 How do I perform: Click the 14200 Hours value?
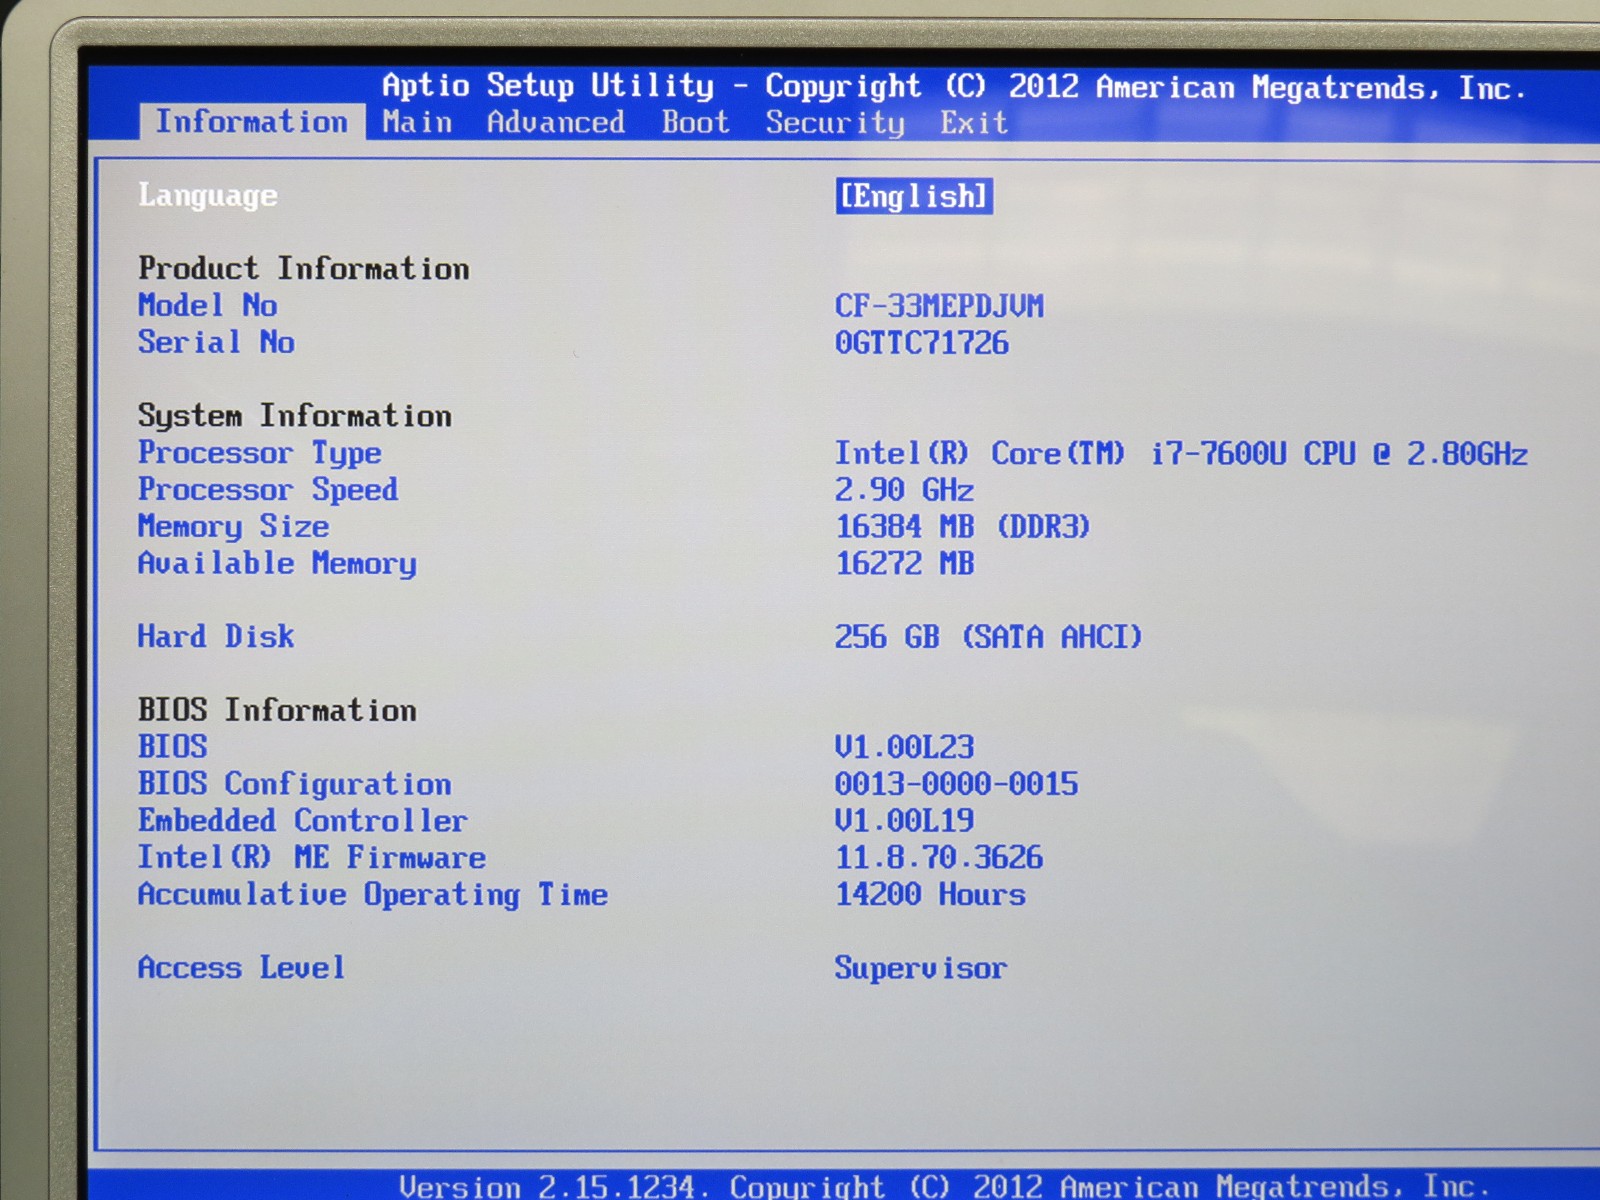click(x=931, y=894)
